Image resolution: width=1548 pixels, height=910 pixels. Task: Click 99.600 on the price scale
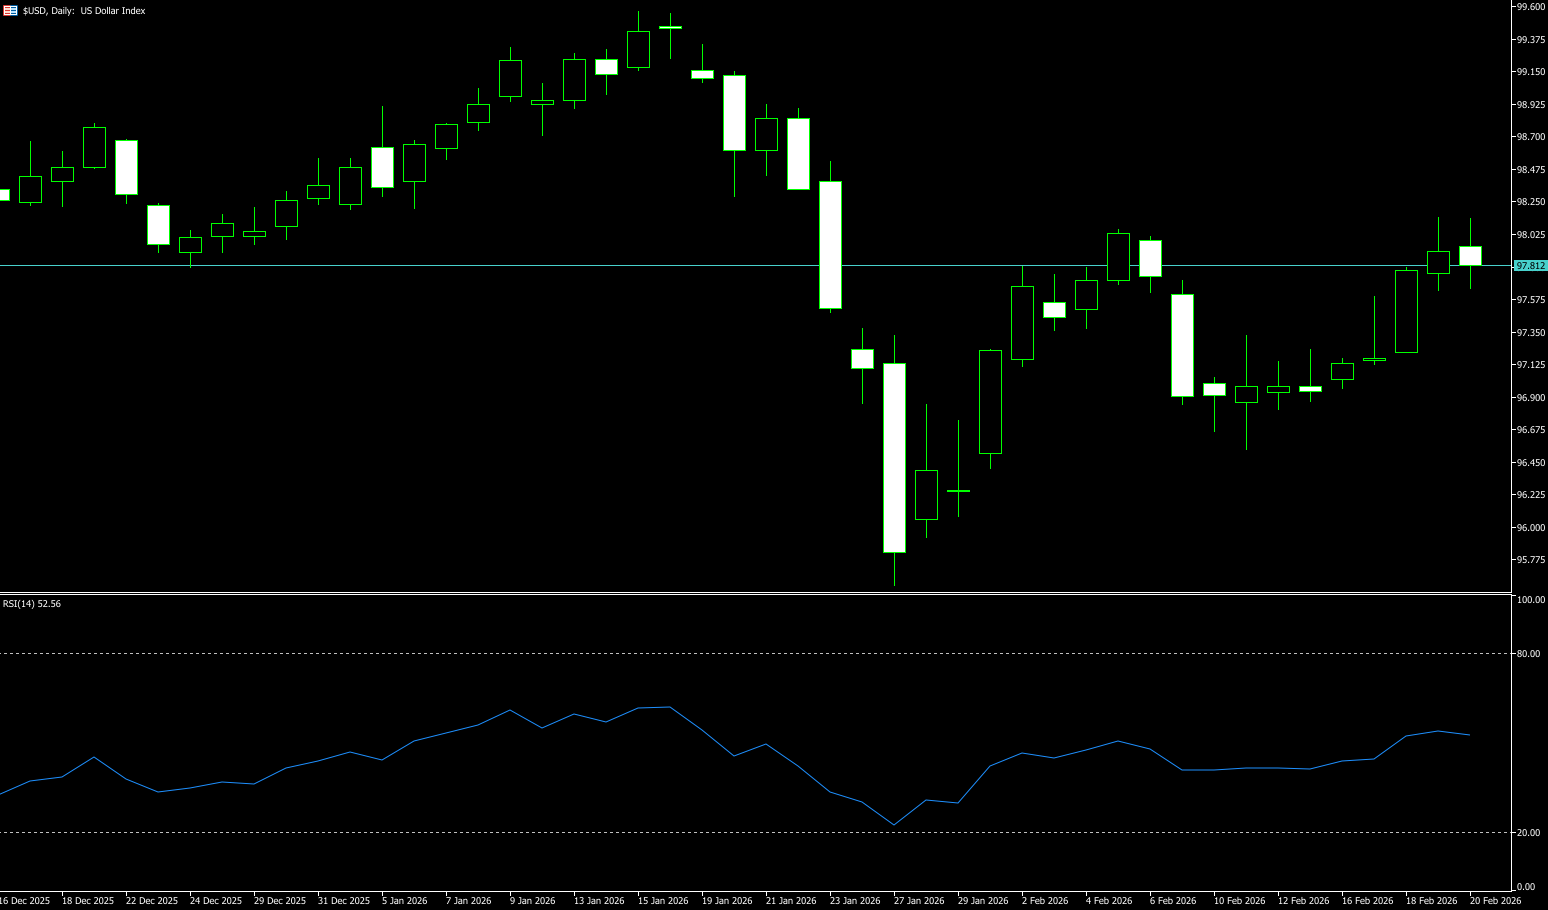pyautogui.click(x=1530, y=7)
